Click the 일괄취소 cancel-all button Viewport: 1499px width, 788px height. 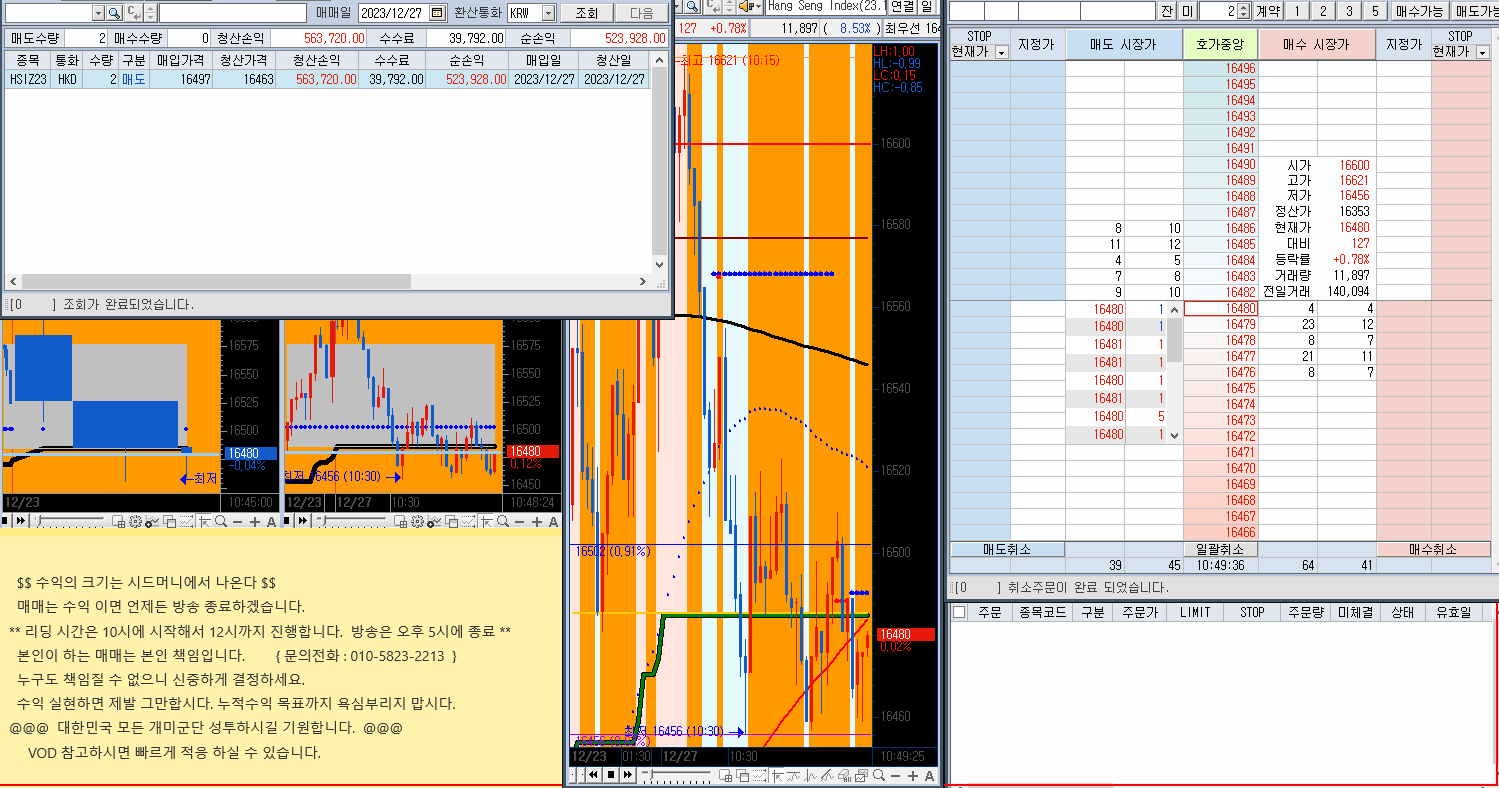(1220, 549)
